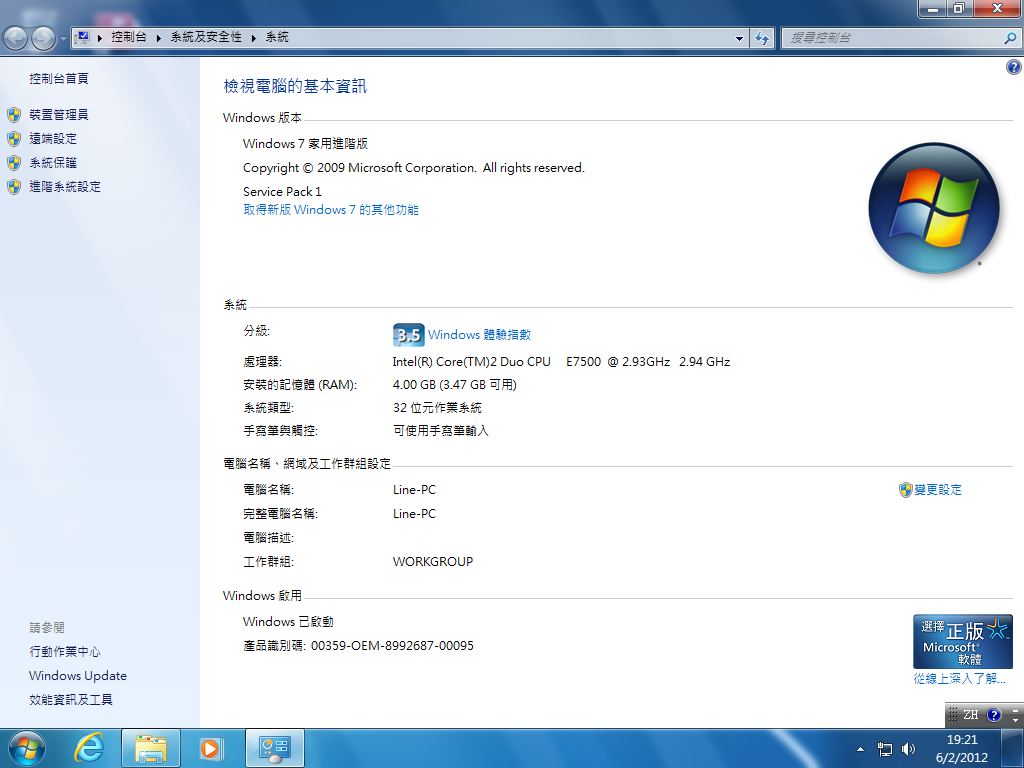Click the 變更設定 link
This screenshot has height=768, width=1024.
pyautogui.click(x=937, y=490)
